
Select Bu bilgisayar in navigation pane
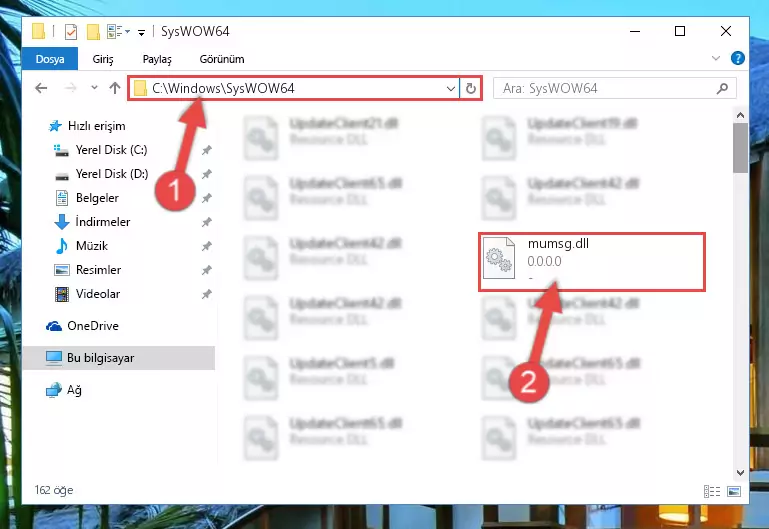(119, 358)
